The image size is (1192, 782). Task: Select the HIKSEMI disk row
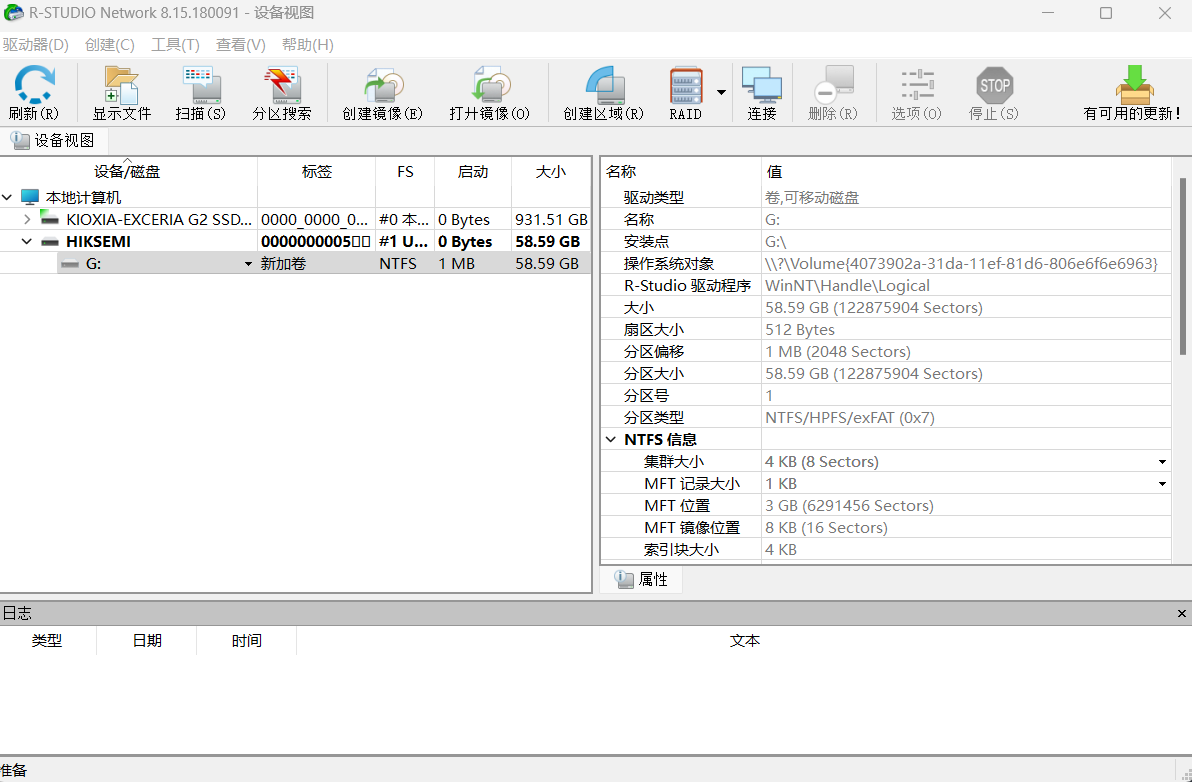295,242
